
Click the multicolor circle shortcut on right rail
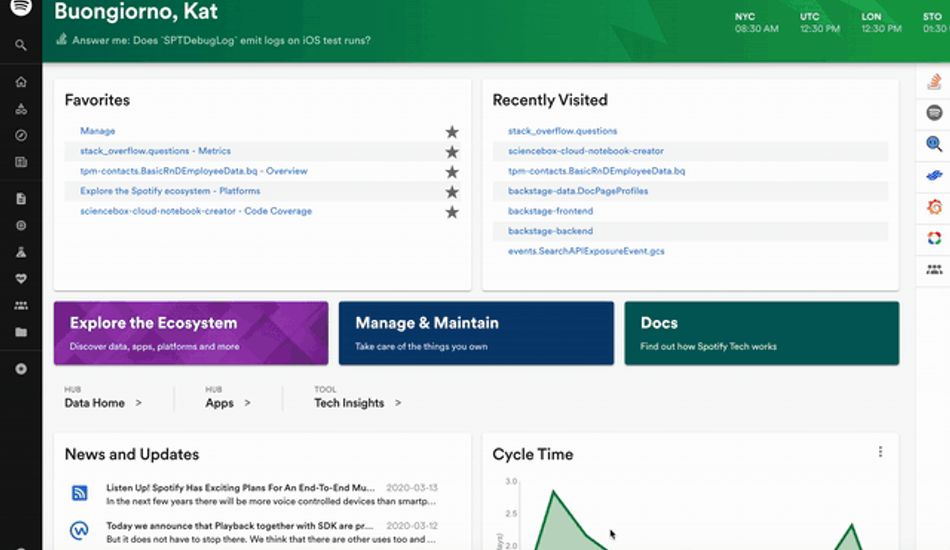click(x=934, y=238)
